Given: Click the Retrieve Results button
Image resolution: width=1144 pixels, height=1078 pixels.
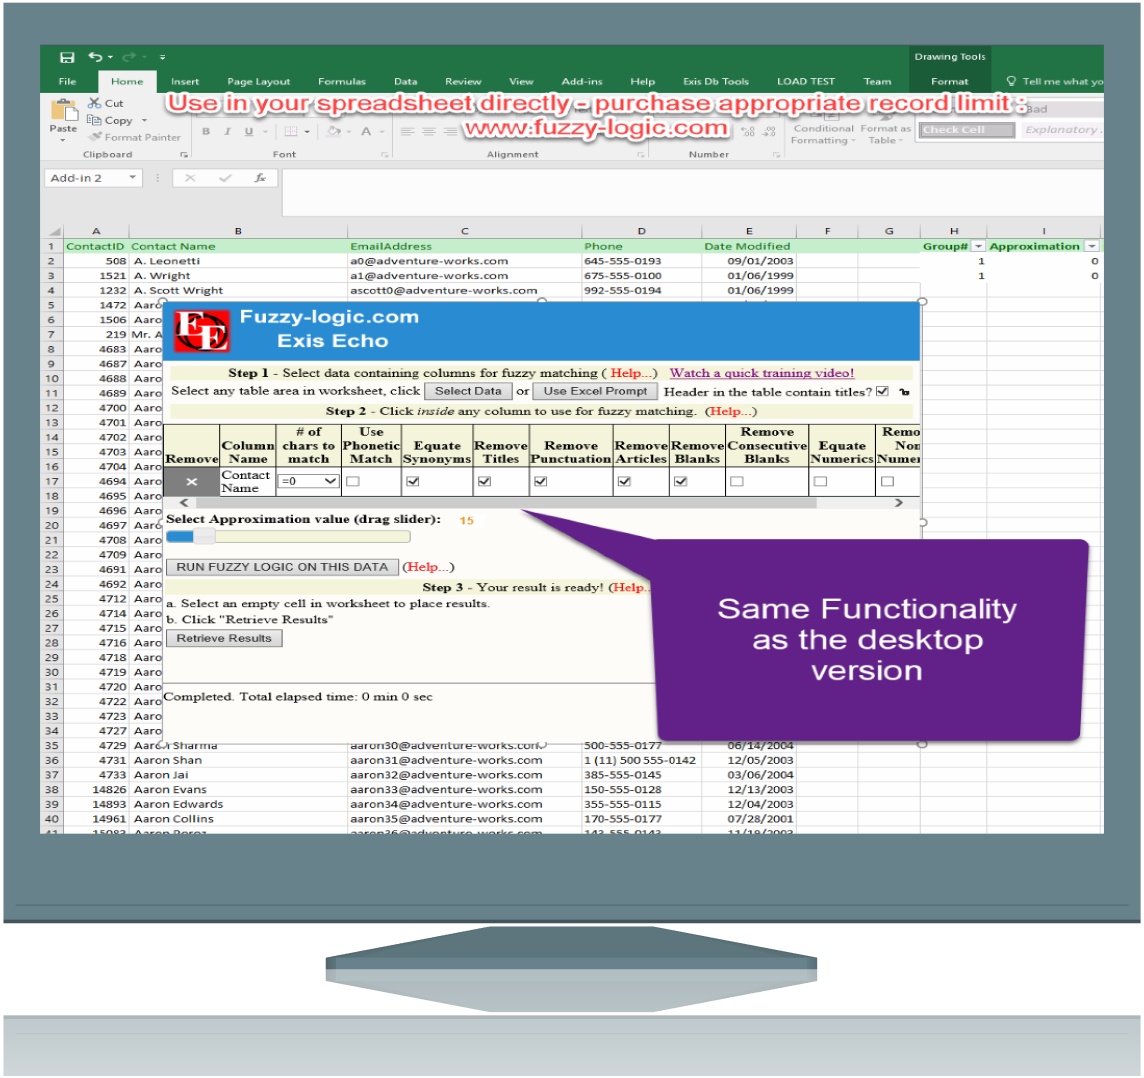Looking at the screenshot, I should [224, 638].
